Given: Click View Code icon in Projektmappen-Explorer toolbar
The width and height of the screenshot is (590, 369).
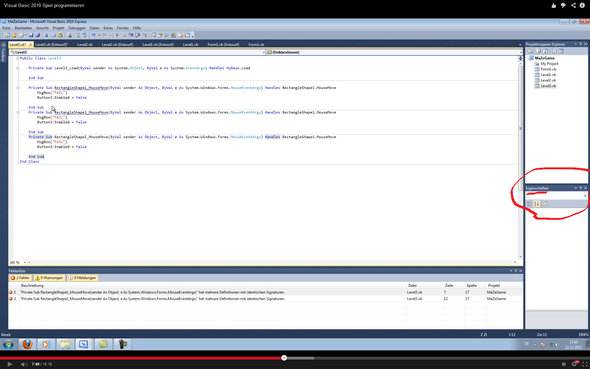Looking at the screenshot, I should [x=554, y=51].
